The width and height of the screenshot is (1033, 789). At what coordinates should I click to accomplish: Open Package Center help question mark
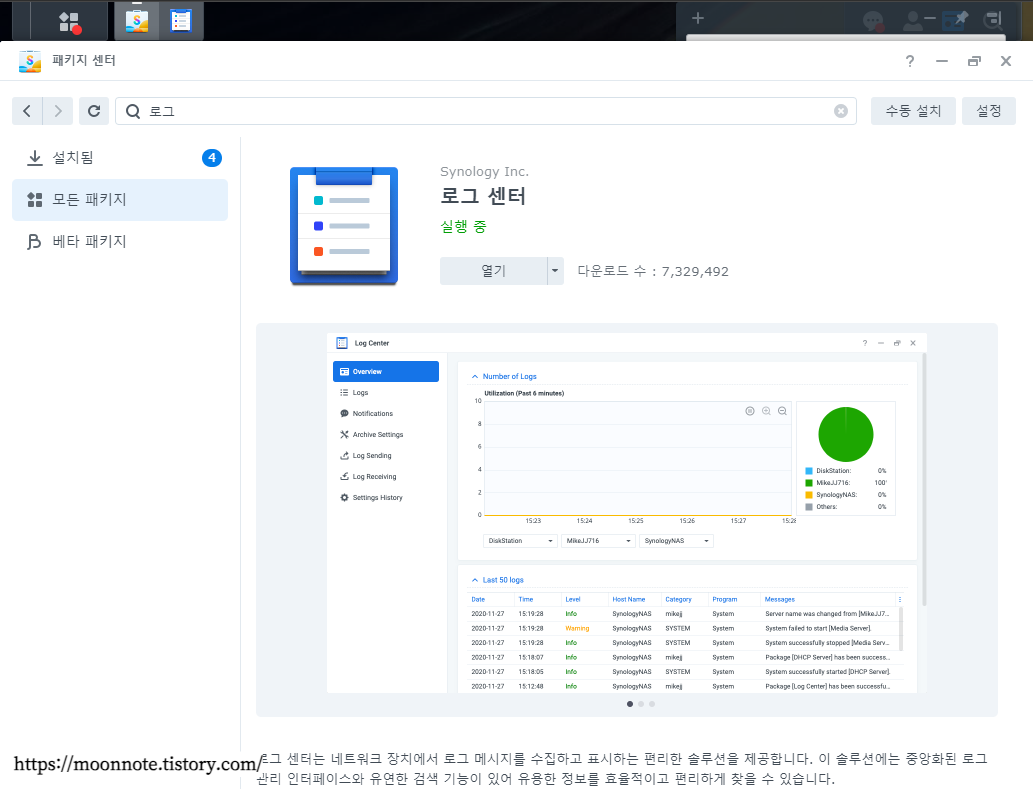tap(910, 61)
